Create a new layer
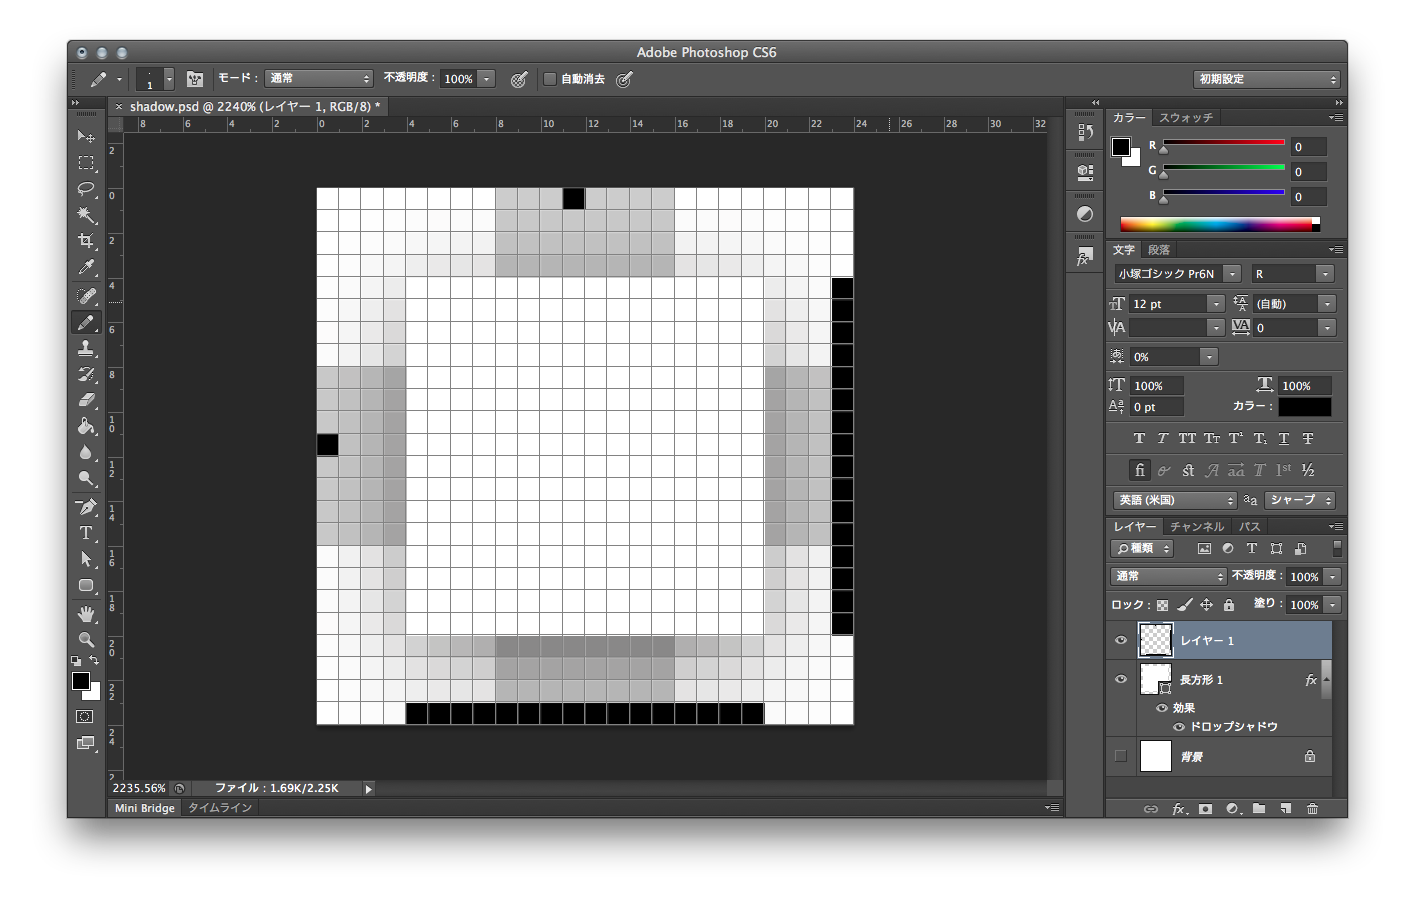Image resolution: width=1415 pixels, height=907 pixels. point(1286,808)
